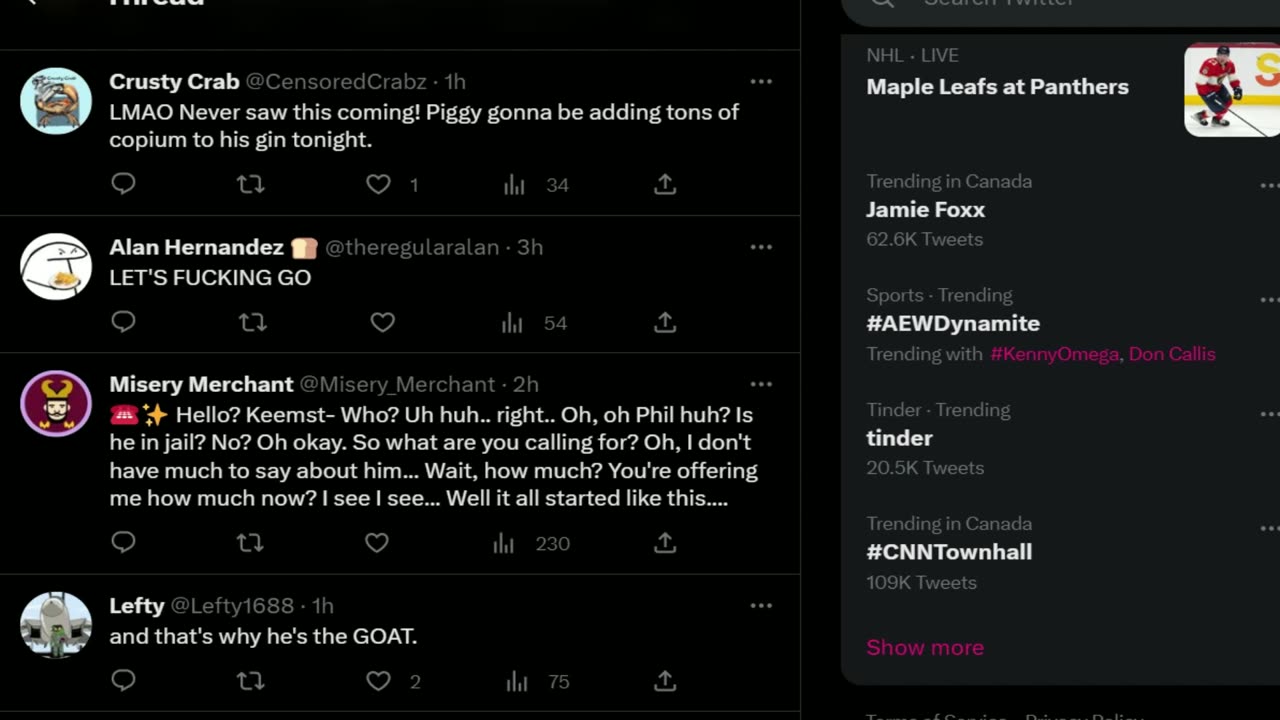
Task: Open more options on Crusty Crab's tweet
Action: pyautogui.click(x=761, y=82)
